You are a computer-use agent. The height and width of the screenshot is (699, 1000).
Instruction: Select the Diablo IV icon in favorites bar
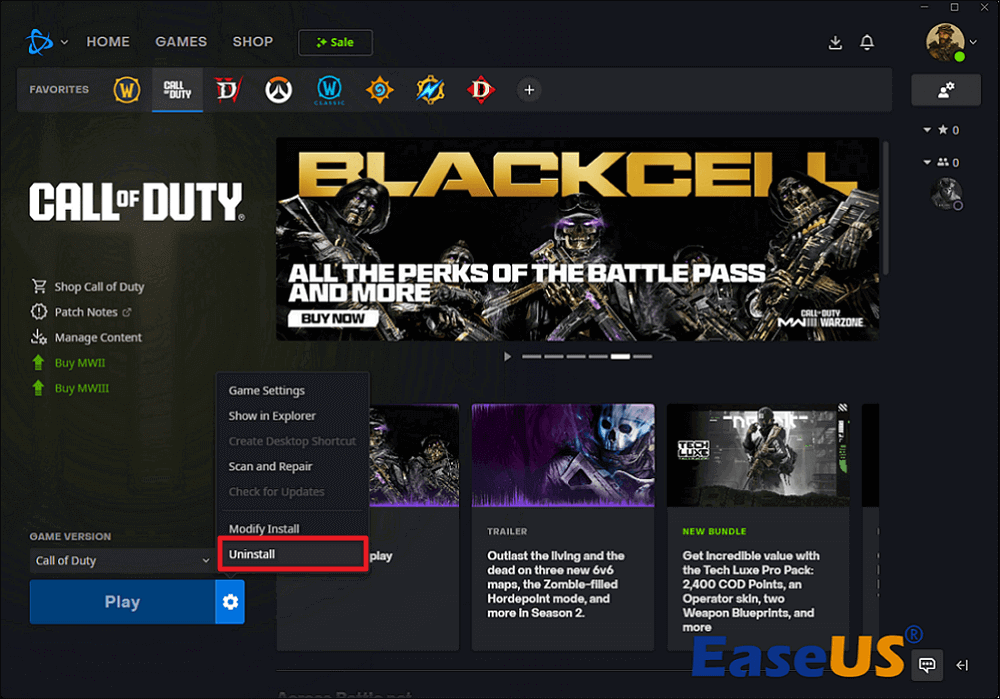tap(228, 89)
